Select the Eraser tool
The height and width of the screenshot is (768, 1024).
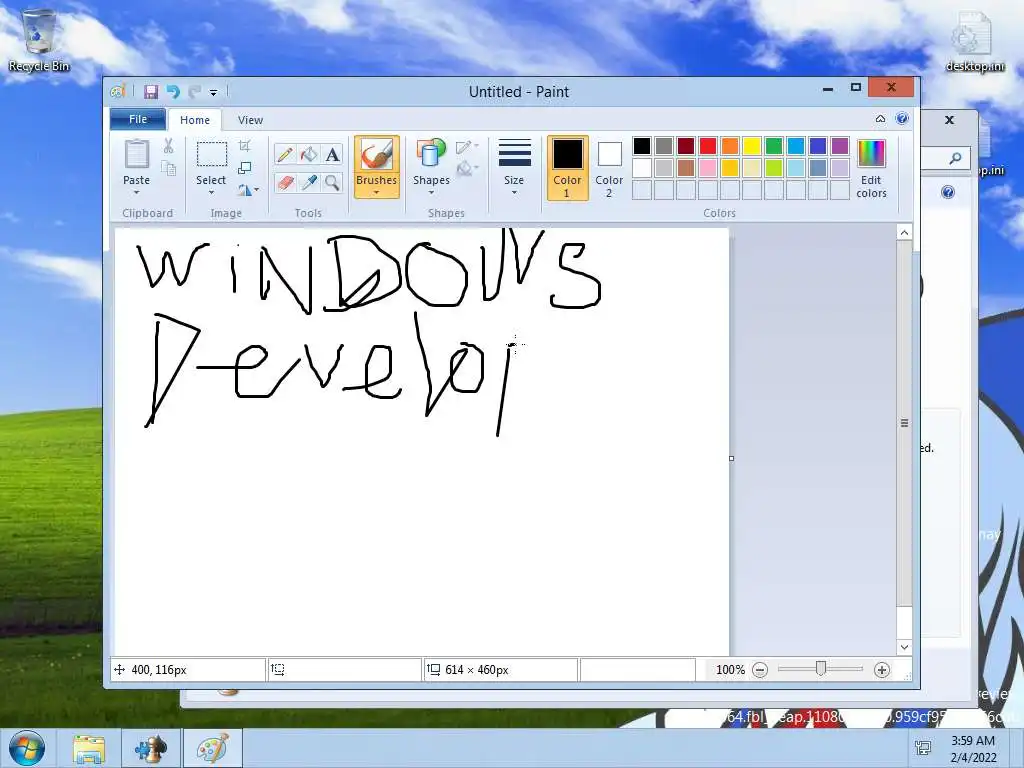click(285, 182)
